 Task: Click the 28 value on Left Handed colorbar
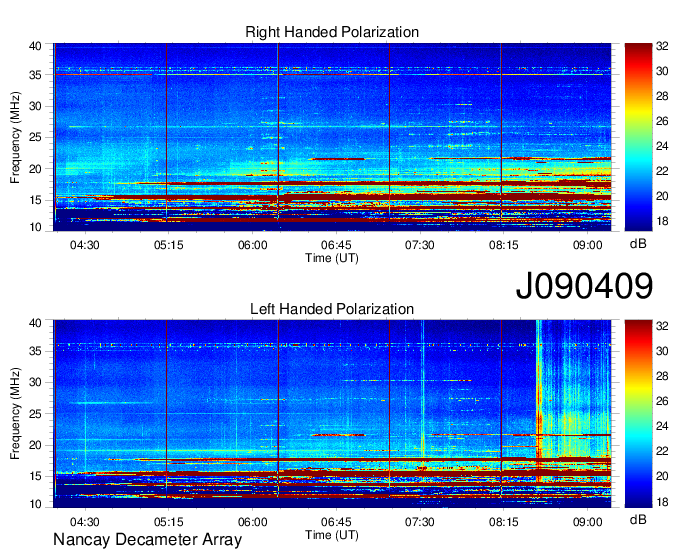(x=662, y=376)
